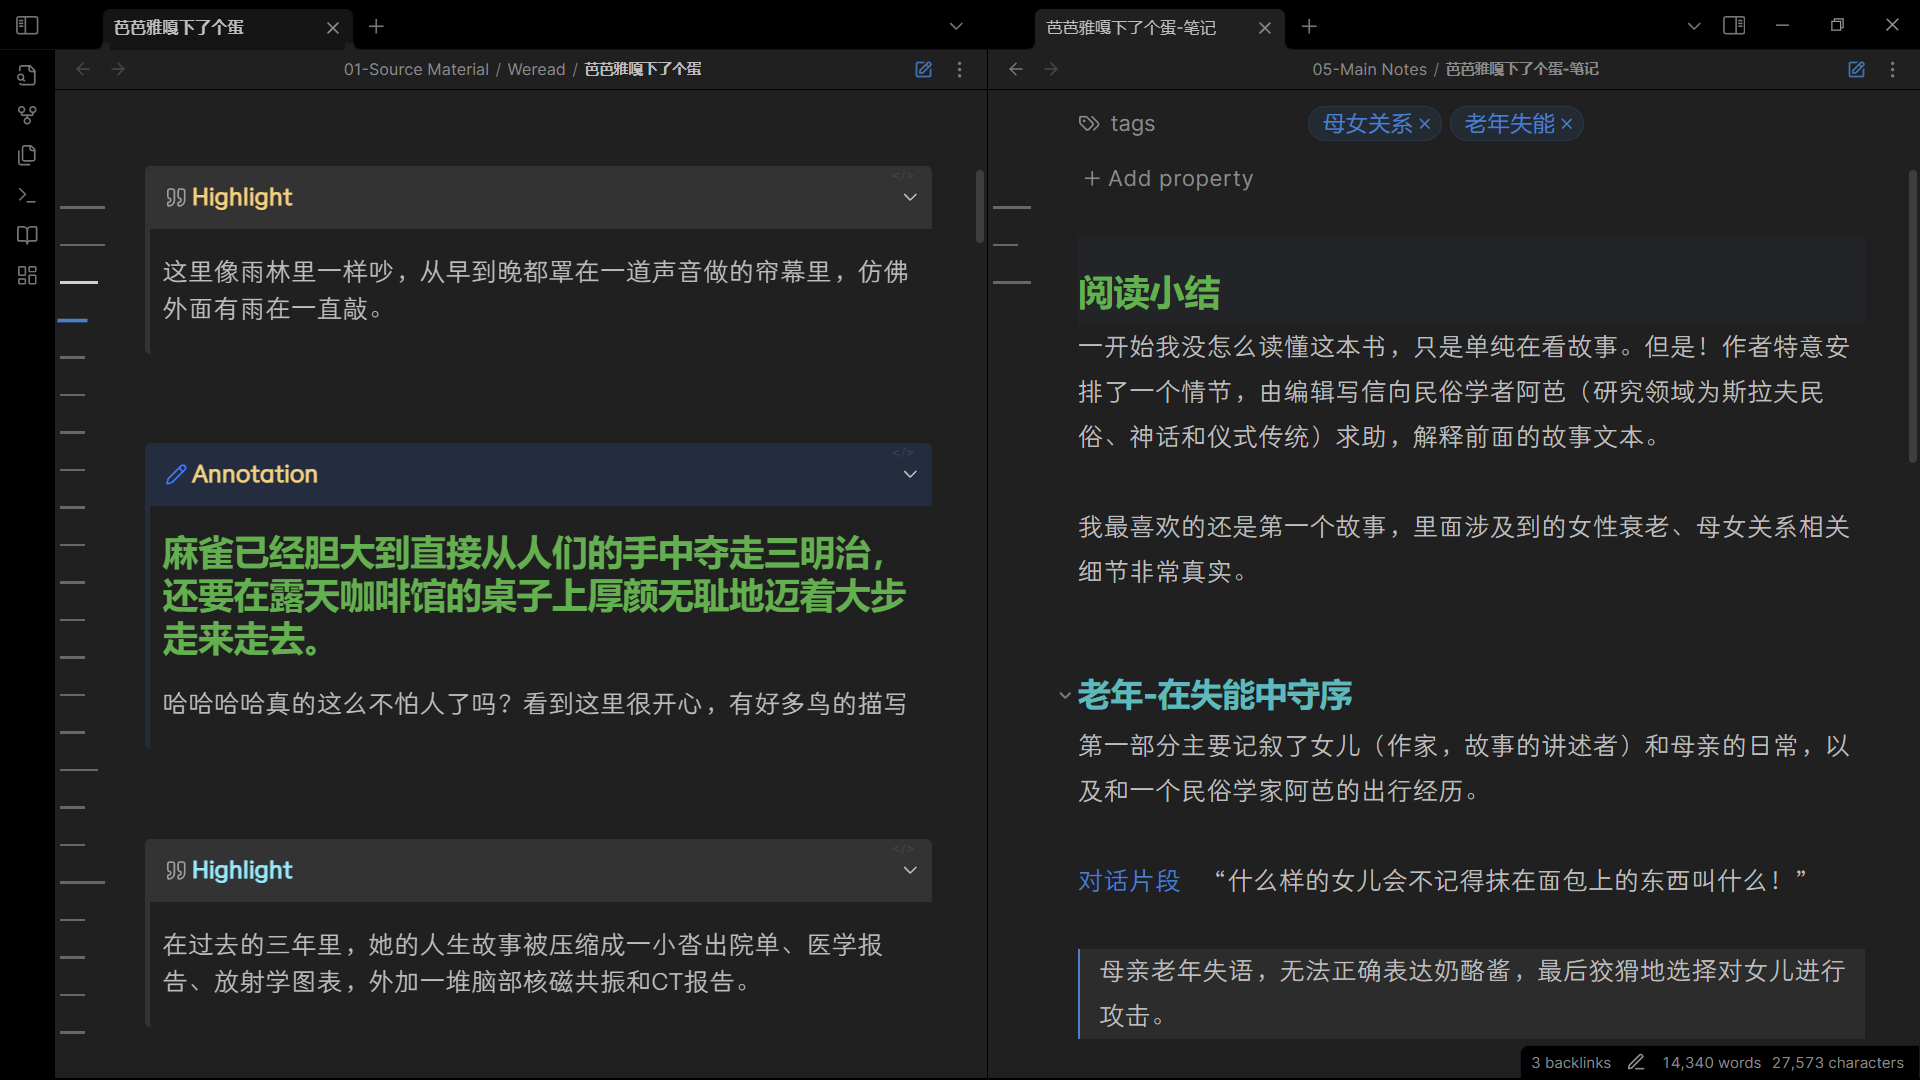The image size is (1920, 1080).
Task: Open the quick switcher file icon
Action: [27, 75]
